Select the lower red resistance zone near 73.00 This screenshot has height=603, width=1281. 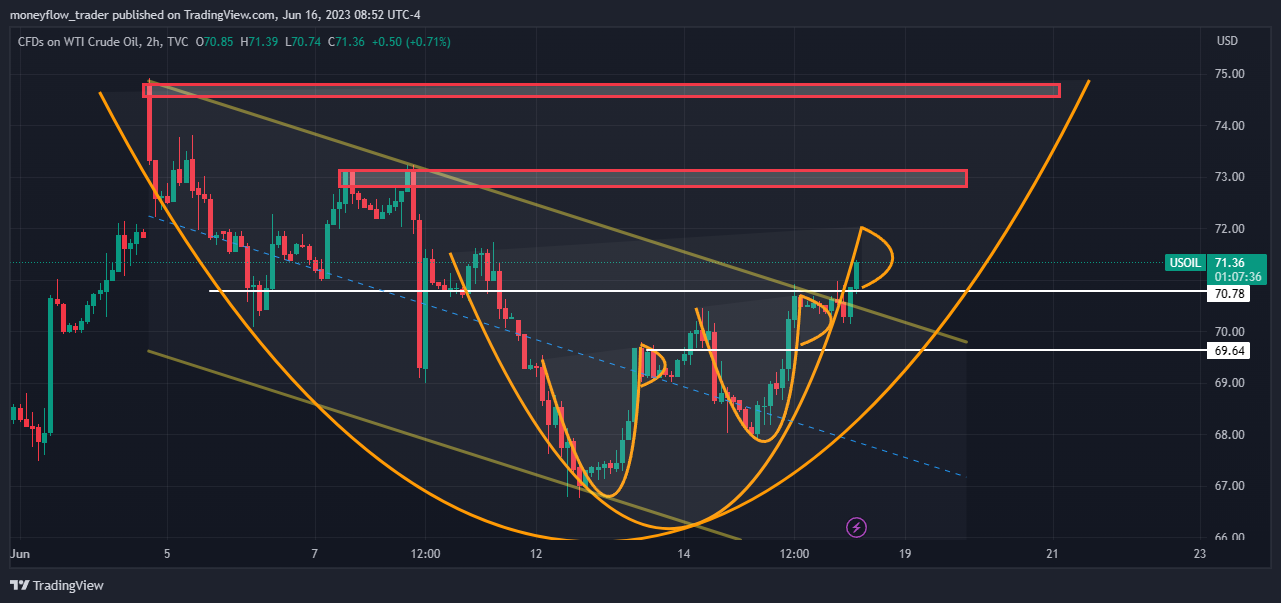[x=653, y=178]
